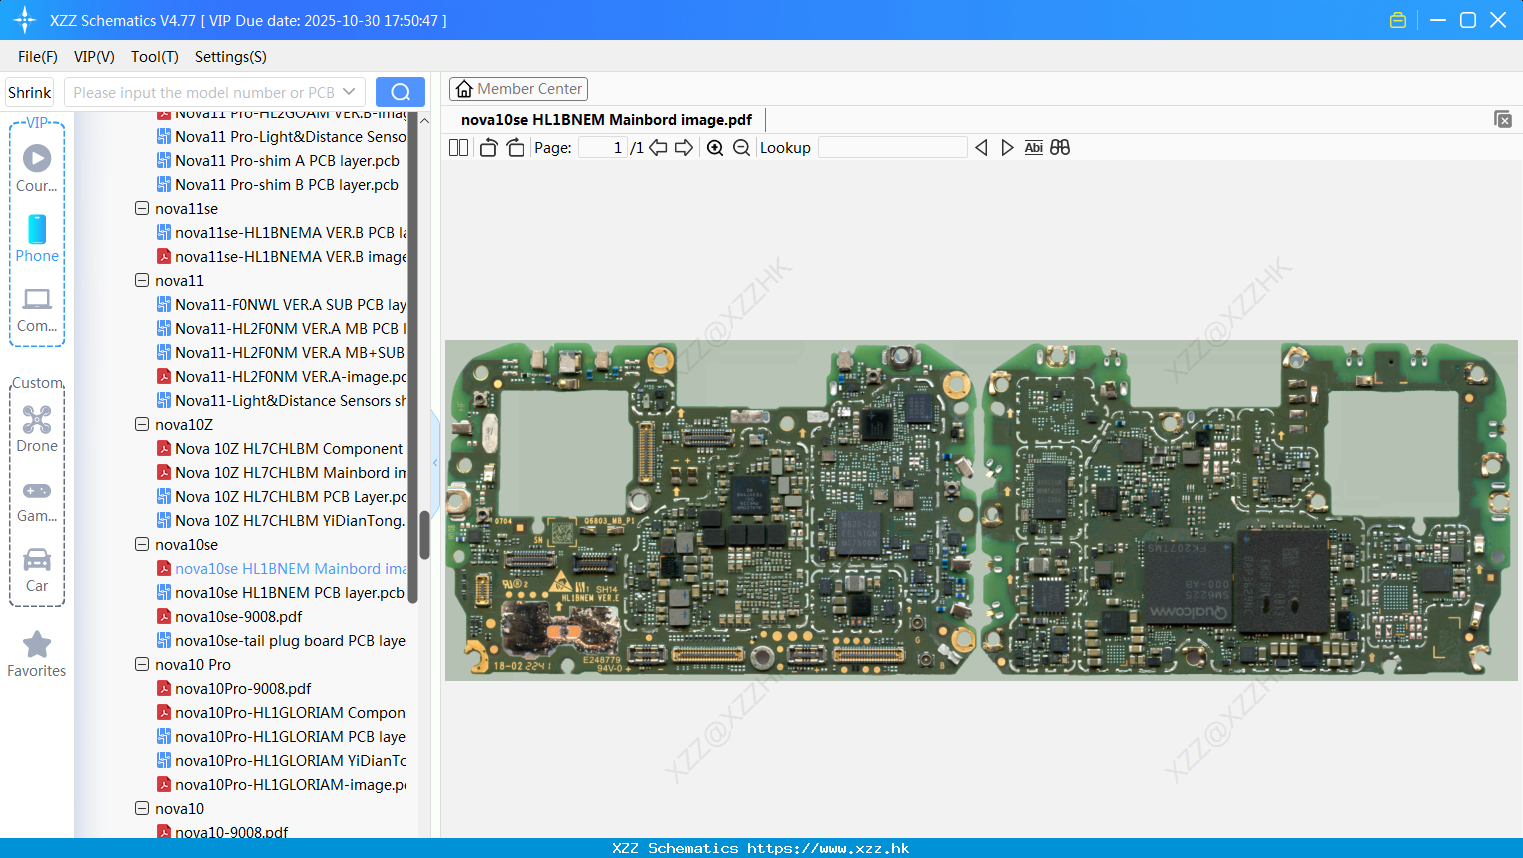Screen dimensions: 1523x858
Task: Open the Drone category
Action: (37, 429)
